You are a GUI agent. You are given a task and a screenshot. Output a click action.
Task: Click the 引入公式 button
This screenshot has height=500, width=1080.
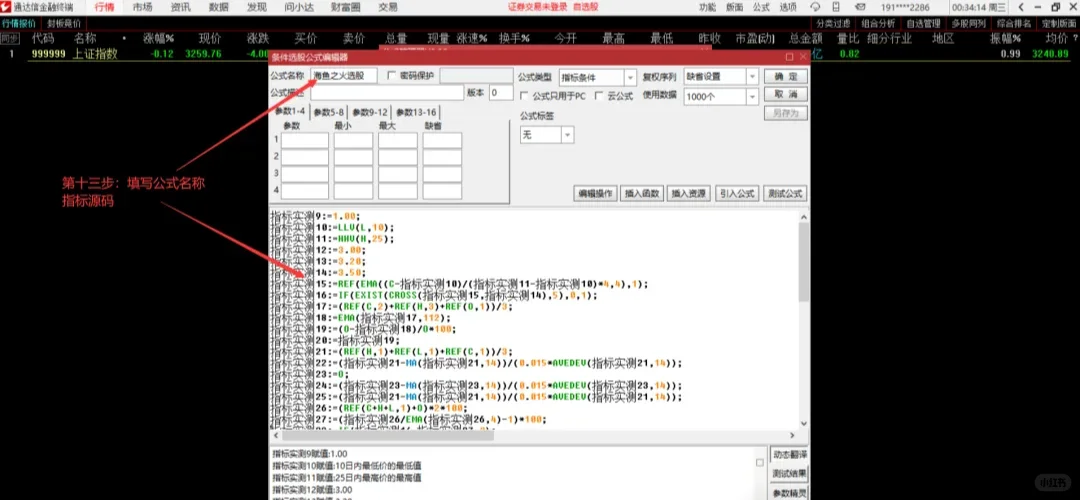[x=737, y=194]
